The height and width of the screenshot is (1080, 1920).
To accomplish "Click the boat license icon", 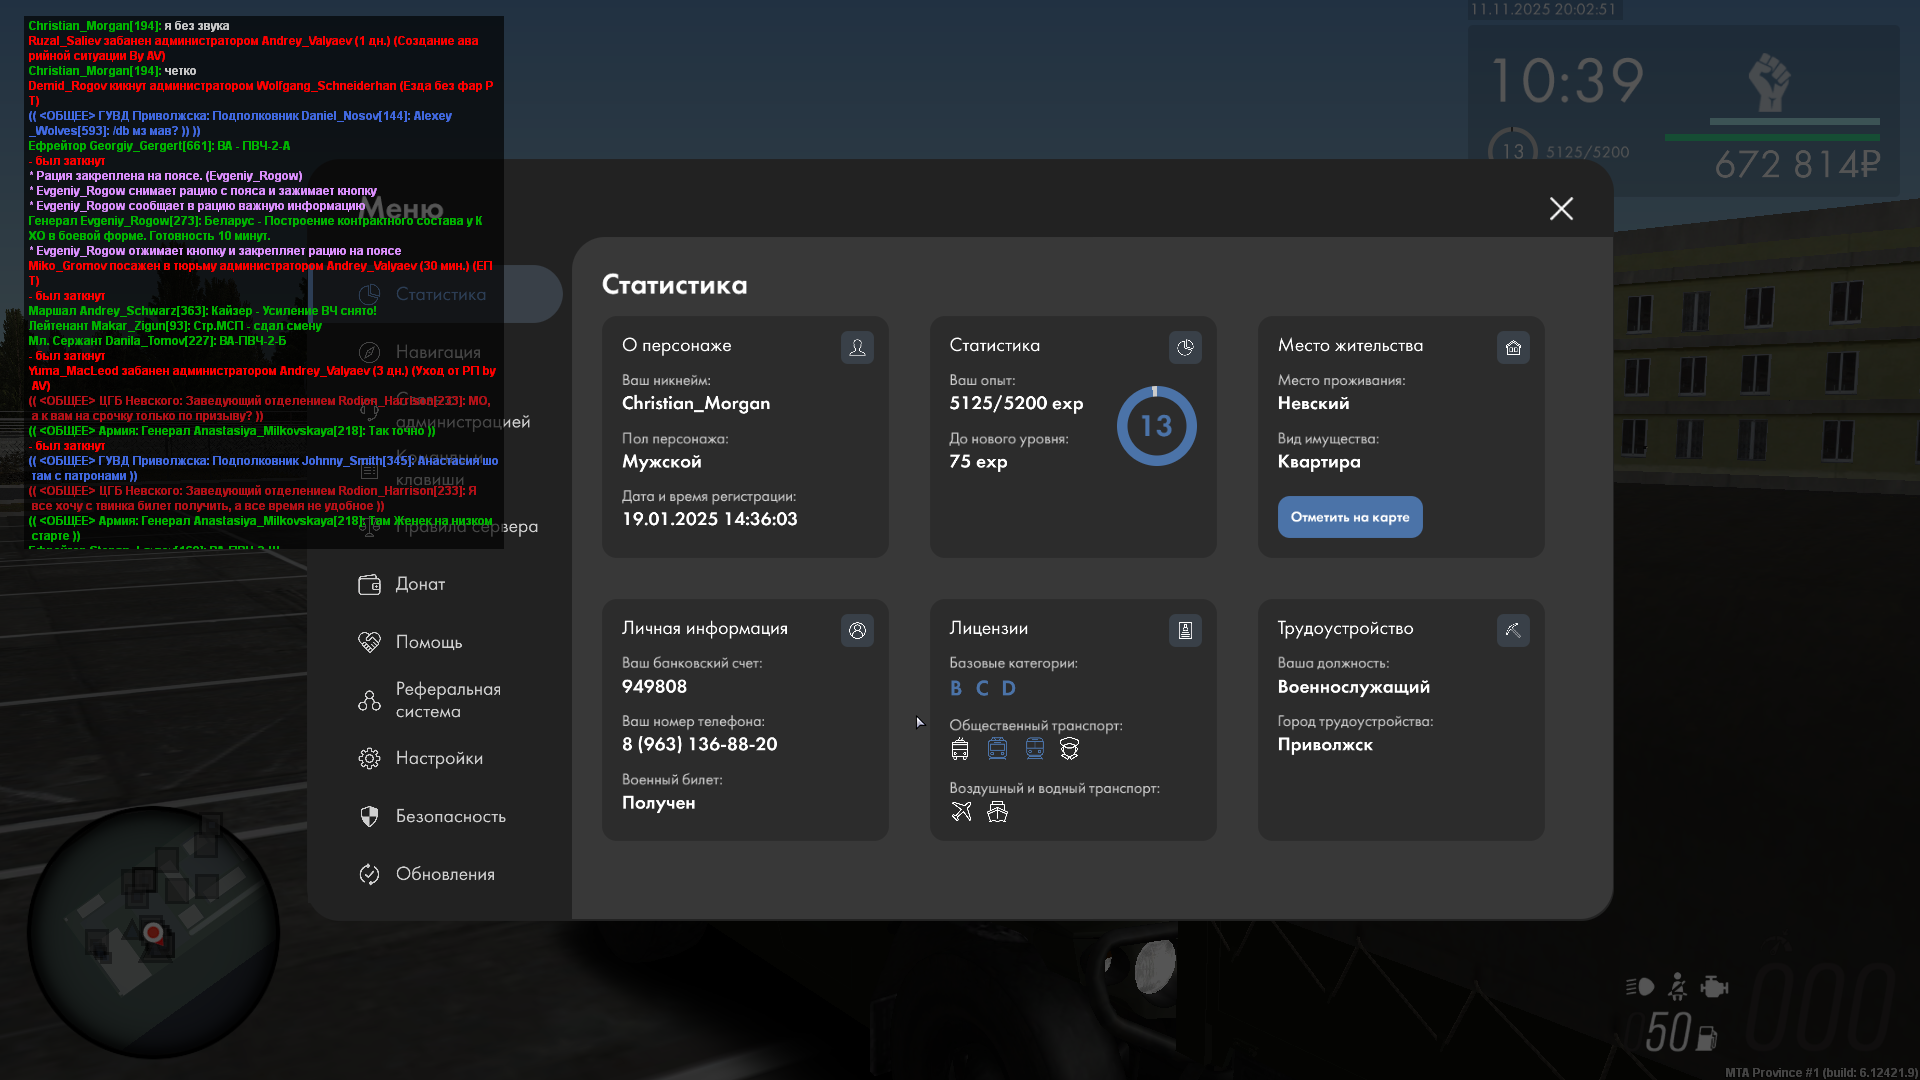I will 997,811.
